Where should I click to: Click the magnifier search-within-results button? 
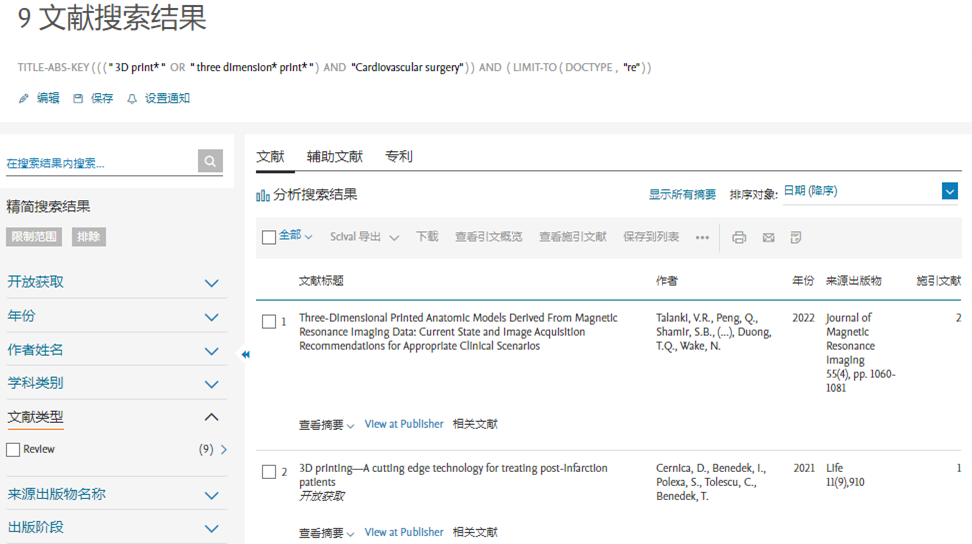coord(210,161)
